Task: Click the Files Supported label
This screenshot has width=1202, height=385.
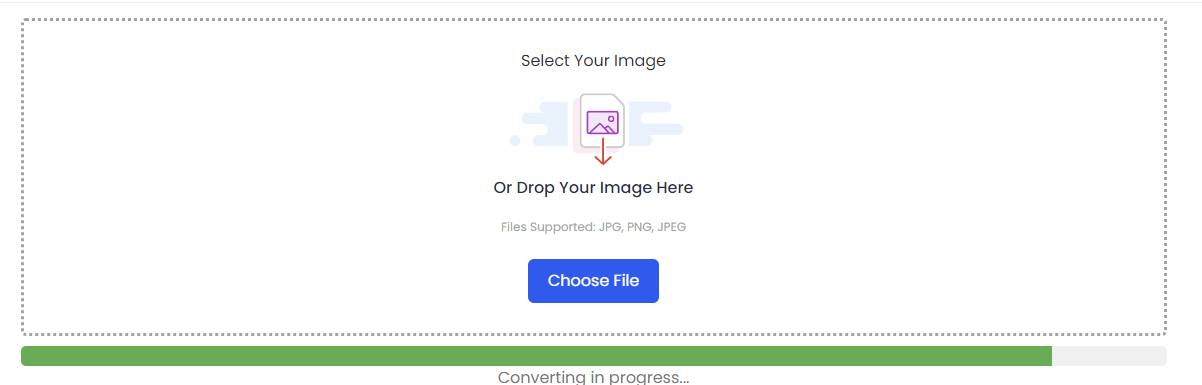Action: click(x=548, y=227)
